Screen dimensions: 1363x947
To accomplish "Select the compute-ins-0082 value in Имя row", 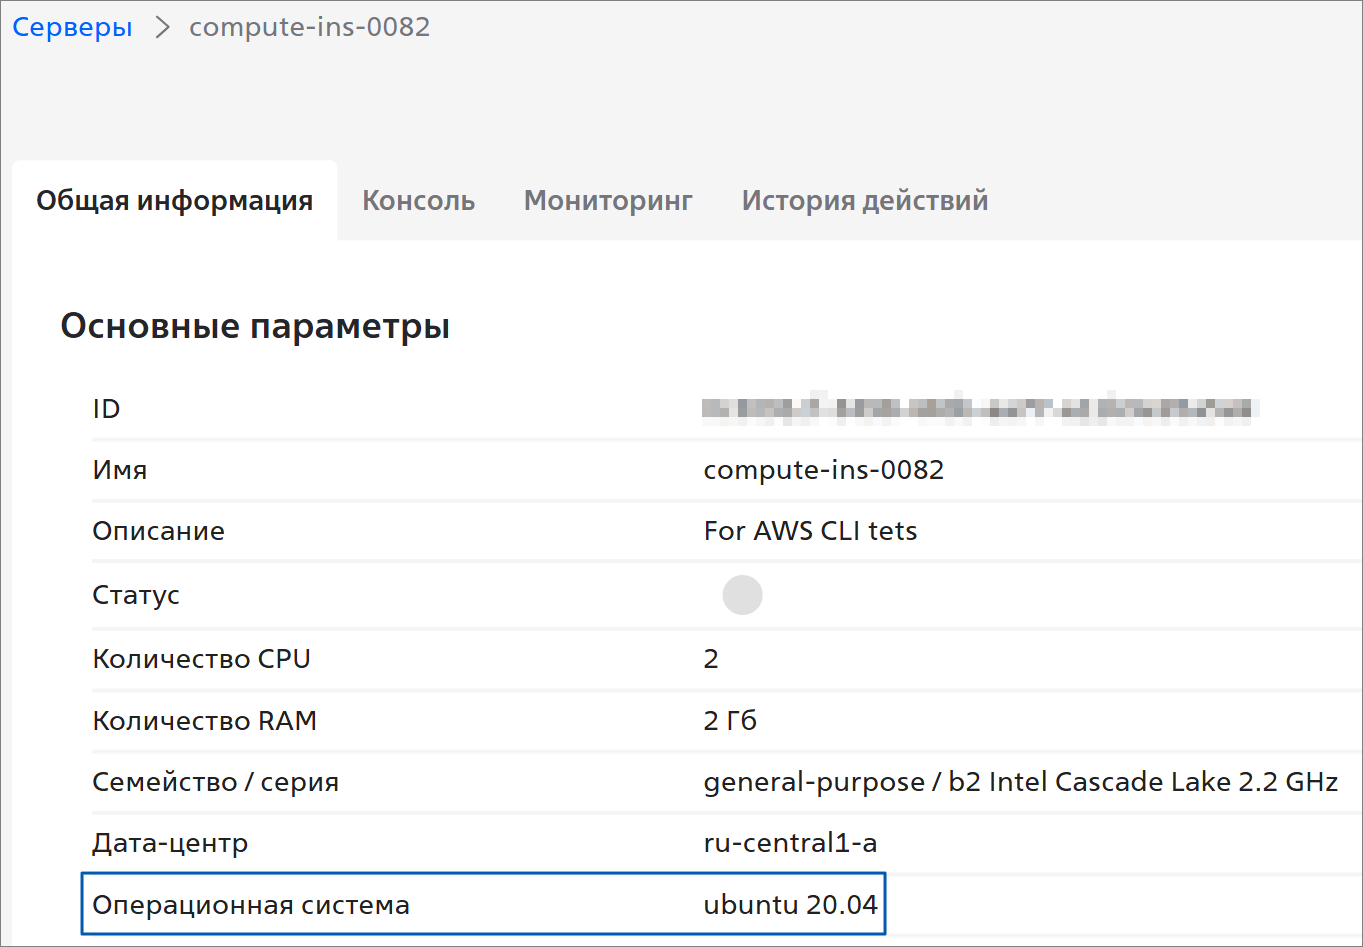I will click(x=823, y=470).
